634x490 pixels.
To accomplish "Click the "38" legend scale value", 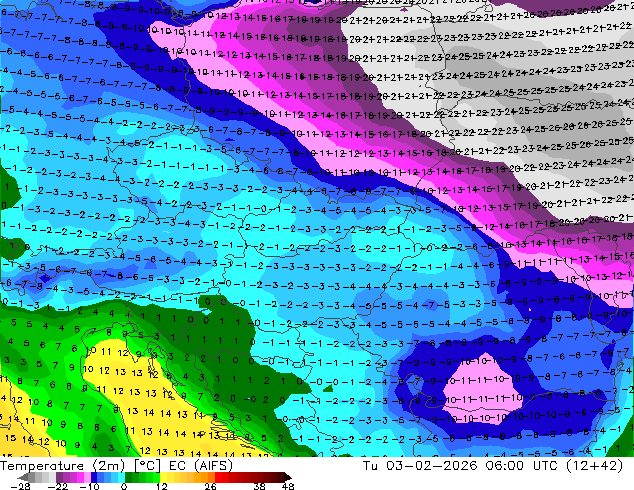I will coord(260,486).
